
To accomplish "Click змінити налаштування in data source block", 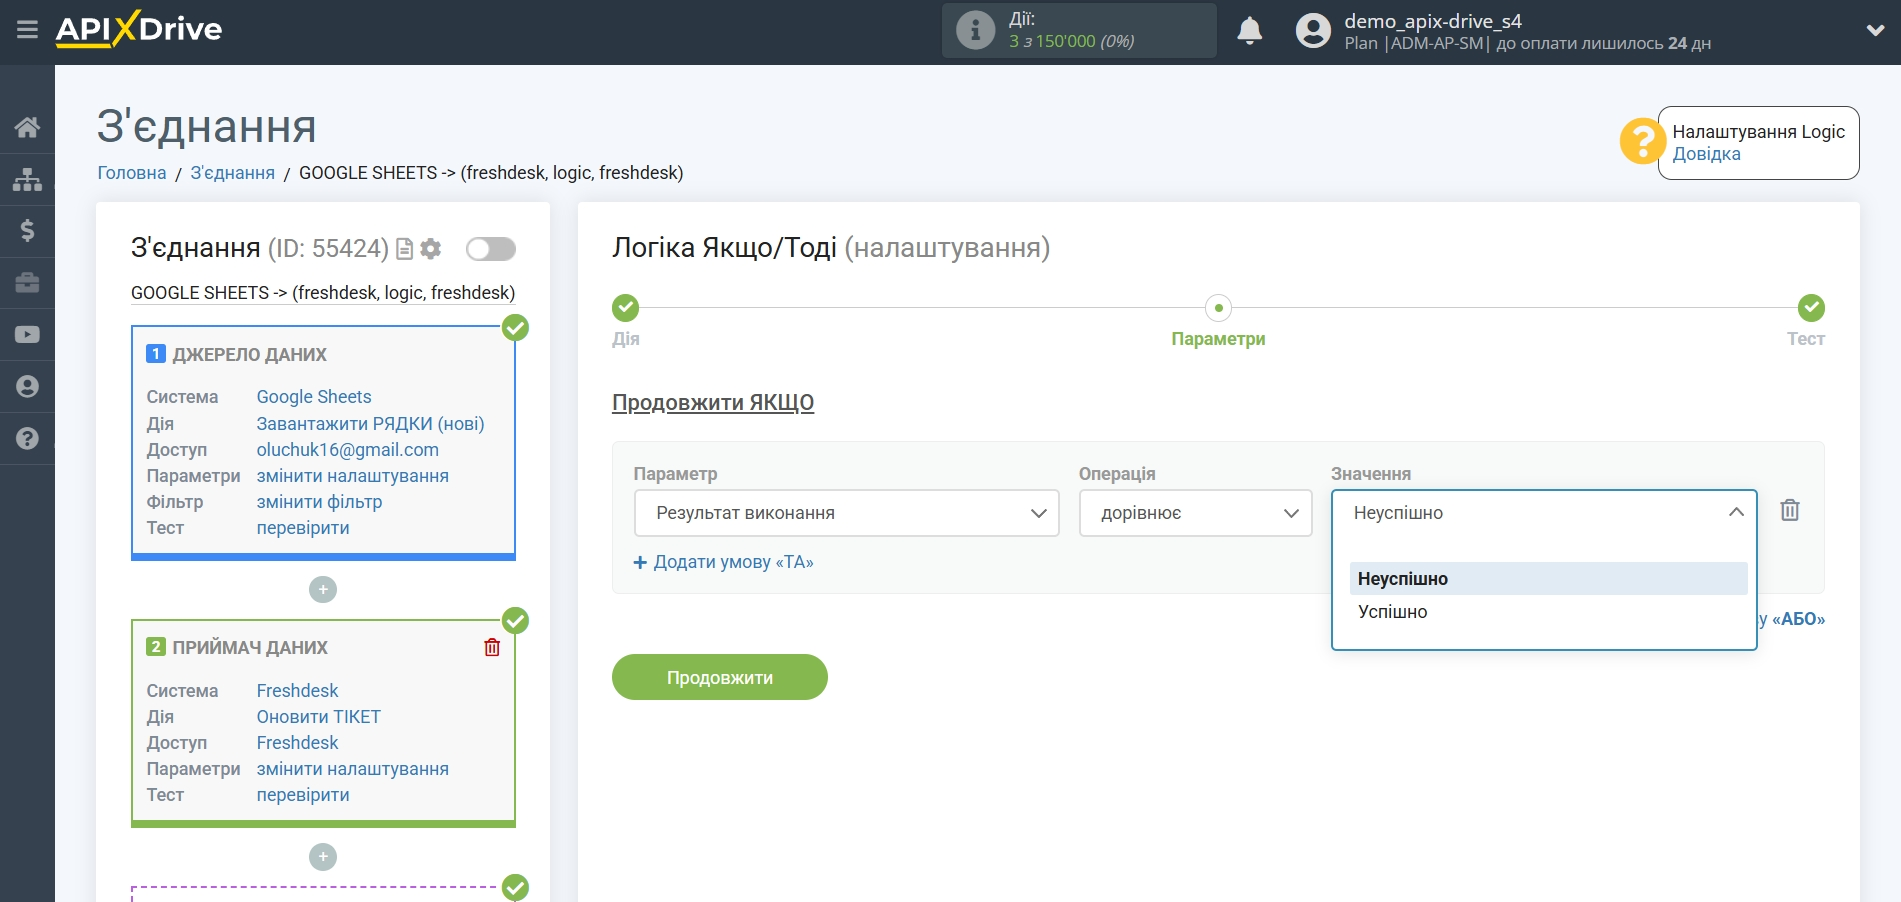I will point(353,476).
